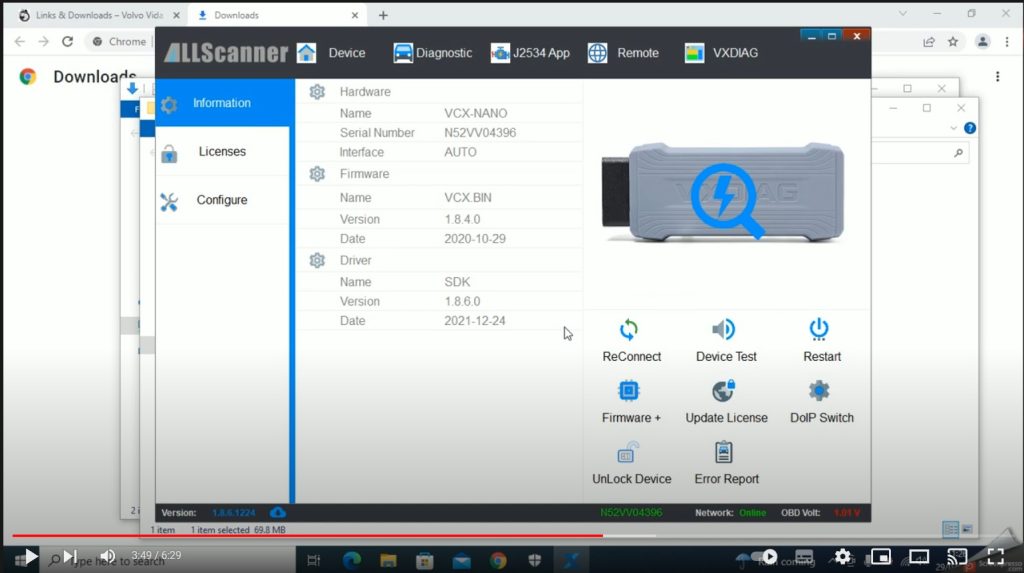Switch to theater mode

pyautogui.click(x=919, y=557)
